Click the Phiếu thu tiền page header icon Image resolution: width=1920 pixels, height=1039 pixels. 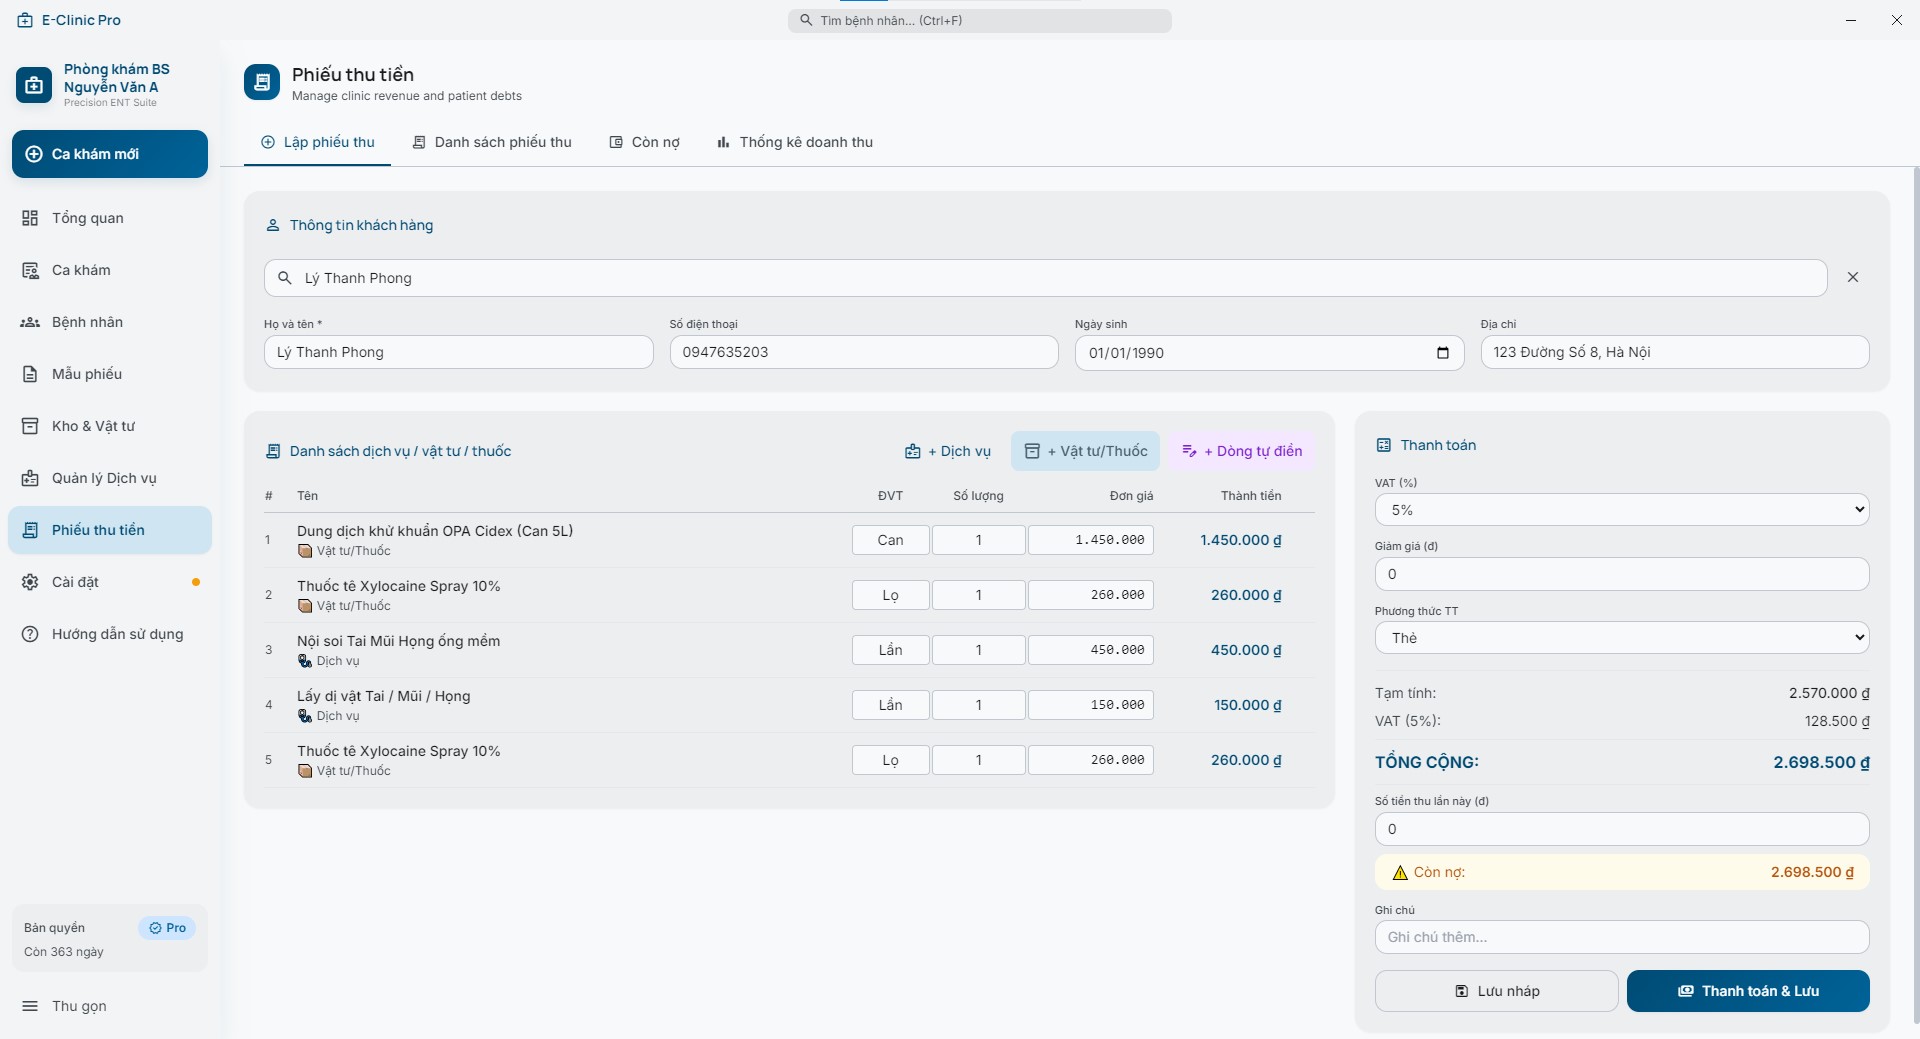[x=262, y=82]
